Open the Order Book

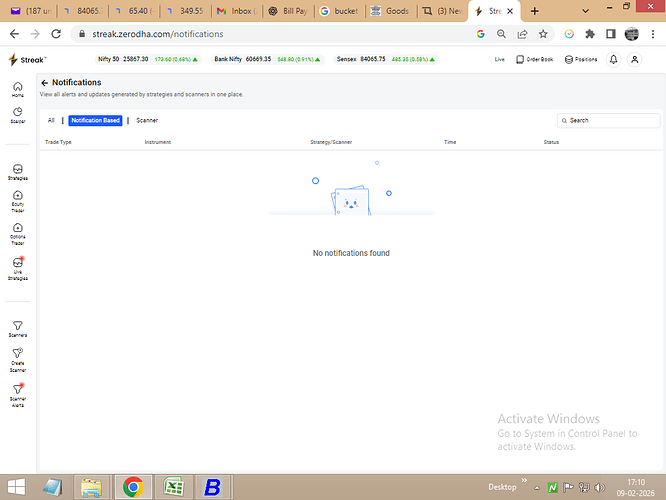[535, 59]
